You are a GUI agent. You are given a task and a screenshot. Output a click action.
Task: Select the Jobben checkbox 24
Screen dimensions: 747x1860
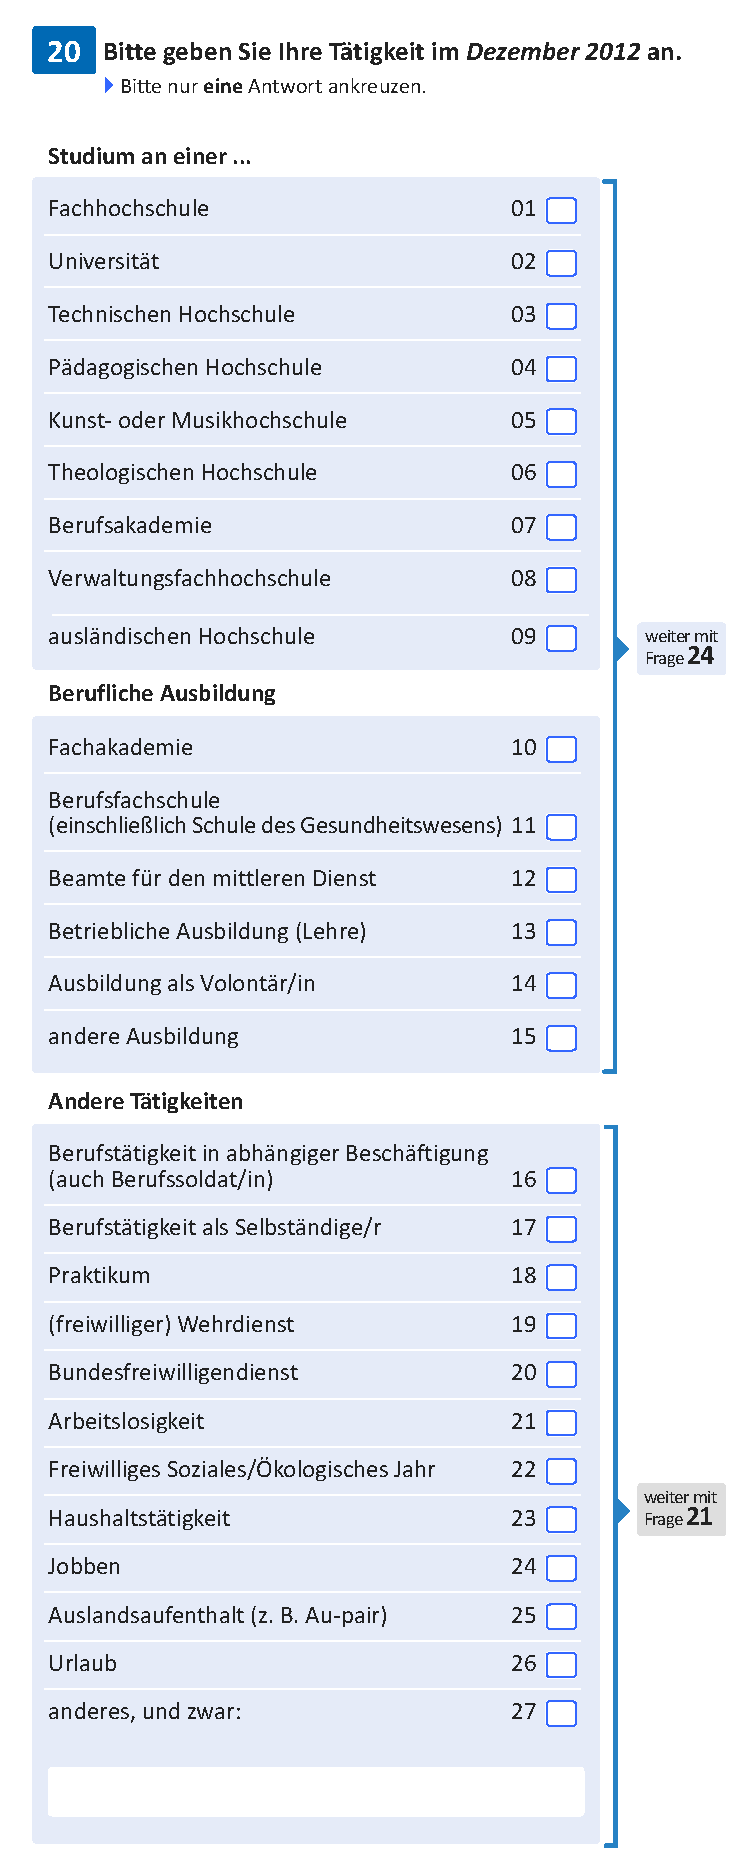(x=562, y=1568)
